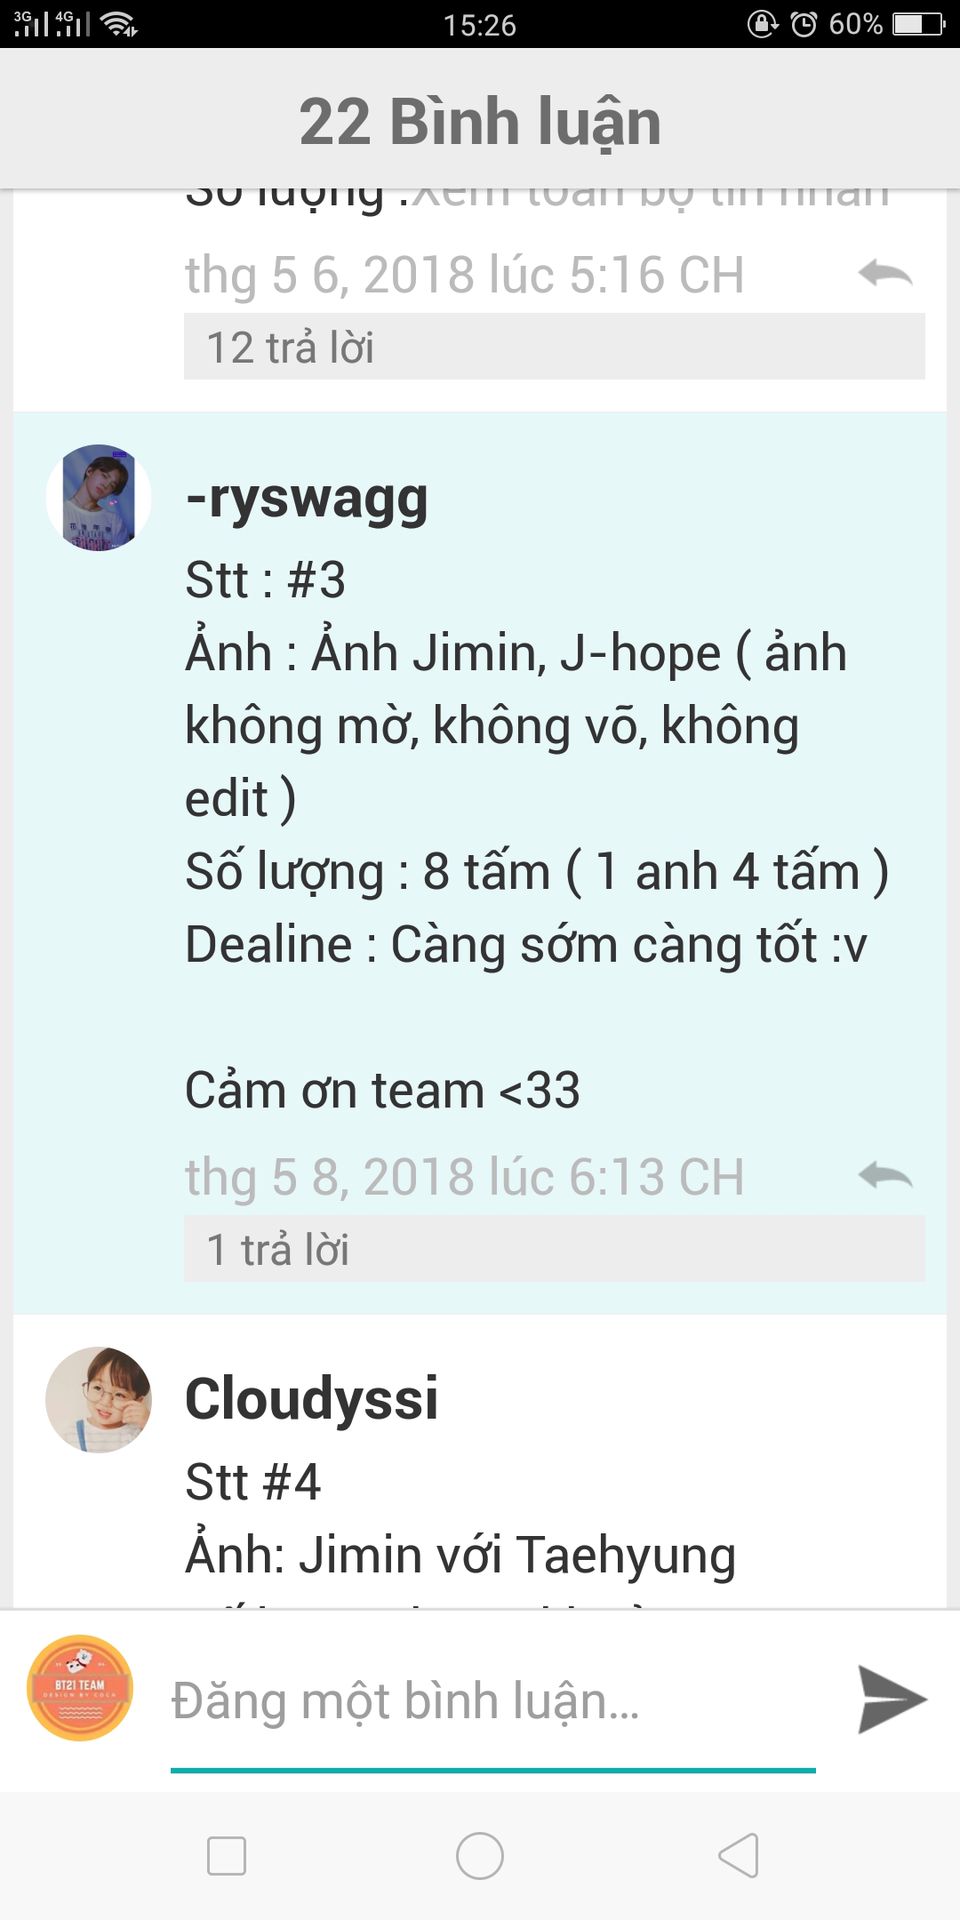Tap the recent apps square button
Image resolution: width=960 pixels, height=1920 pixels.
(226, 1856)
